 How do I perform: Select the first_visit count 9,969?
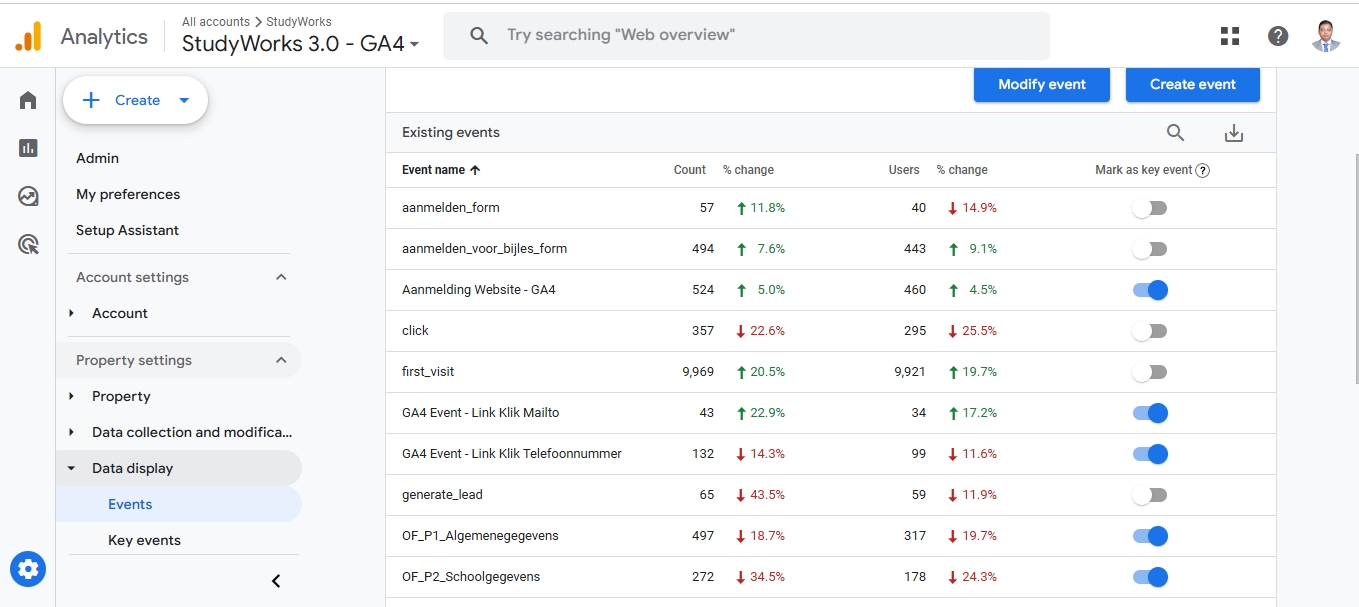point(698,372)
